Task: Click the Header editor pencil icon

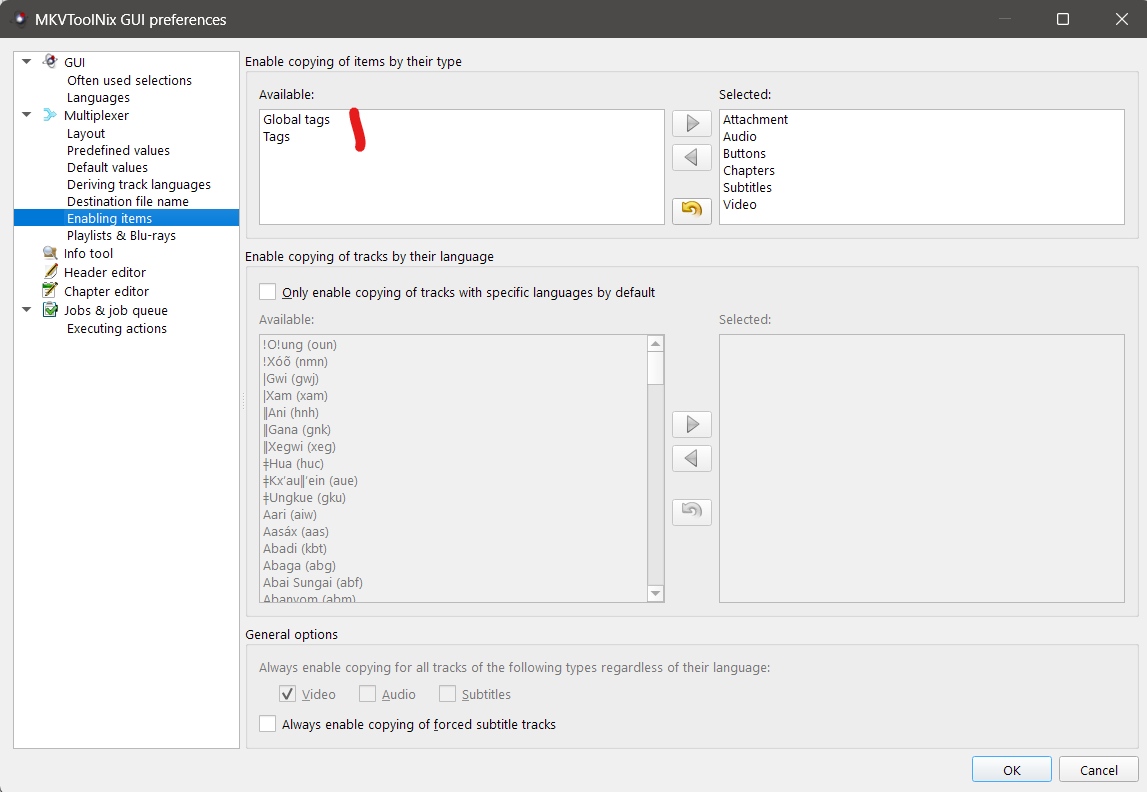Action: [x=50, y=271]
